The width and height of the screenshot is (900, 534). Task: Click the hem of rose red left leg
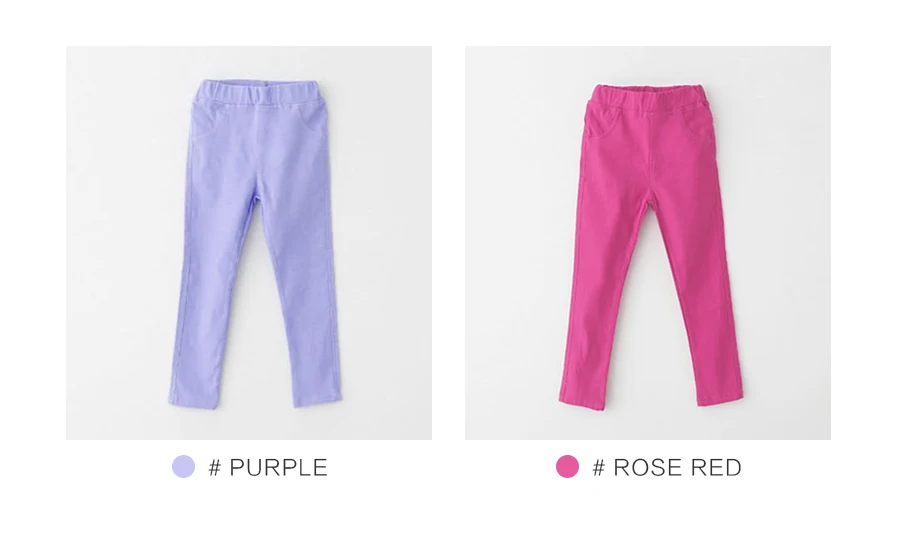[582, 401]
